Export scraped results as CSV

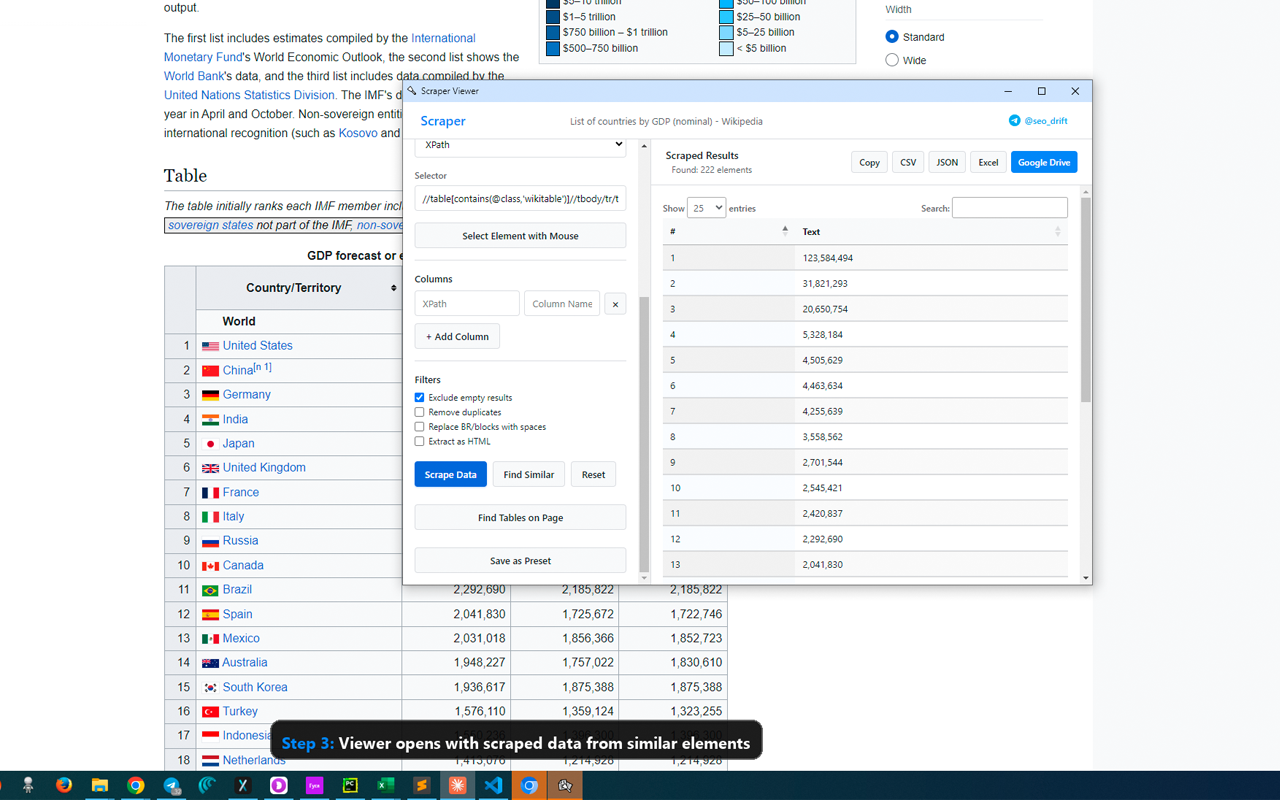tap(908, 162)
